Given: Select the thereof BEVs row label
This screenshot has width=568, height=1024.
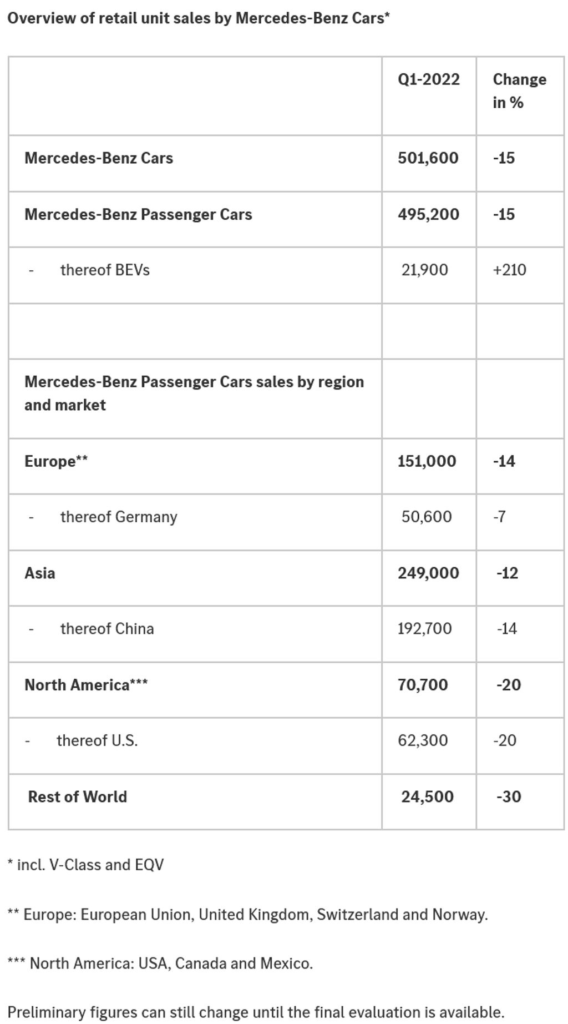Looking at the screenshot, I should [x=104, y=269].
